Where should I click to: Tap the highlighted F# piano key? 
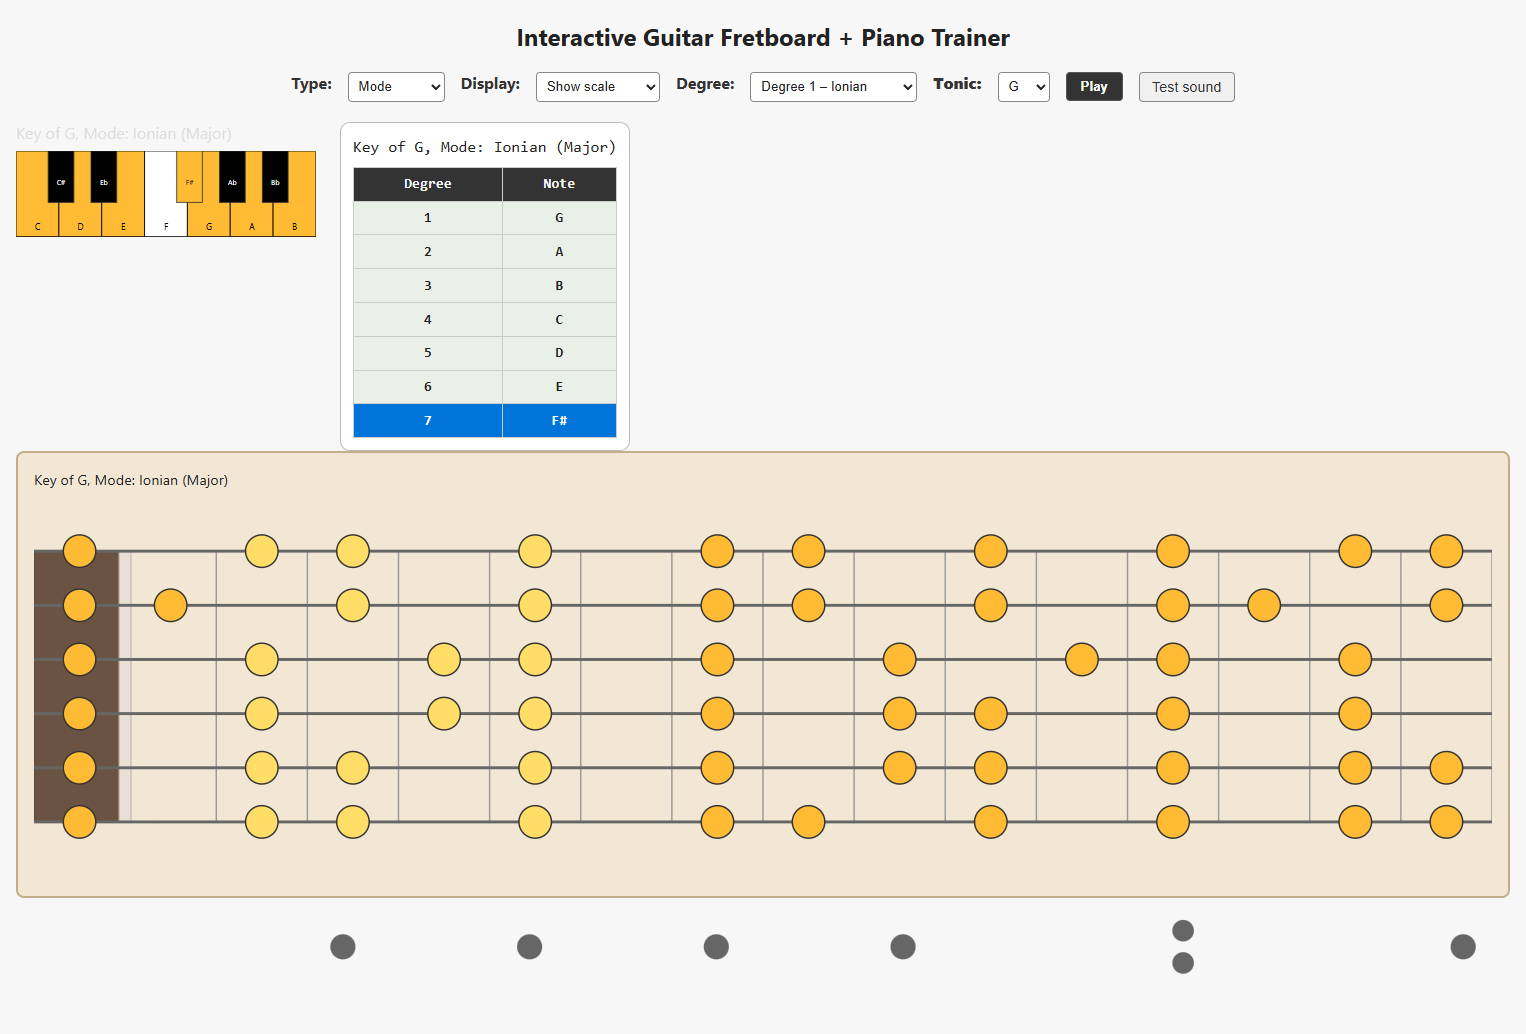190,177
